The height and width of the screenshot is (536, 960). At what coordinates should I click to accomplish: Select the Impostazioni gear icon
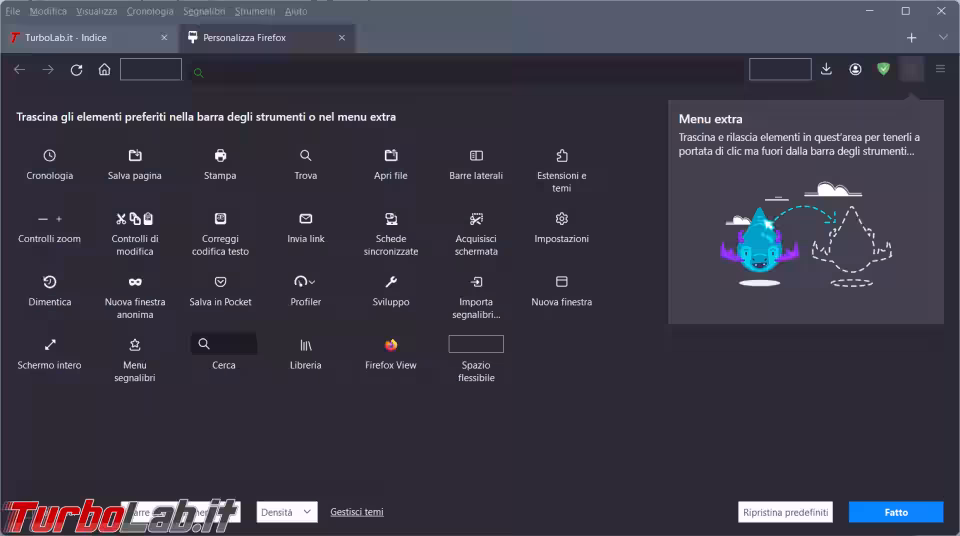pyautogui.click(x=561, y=219)
